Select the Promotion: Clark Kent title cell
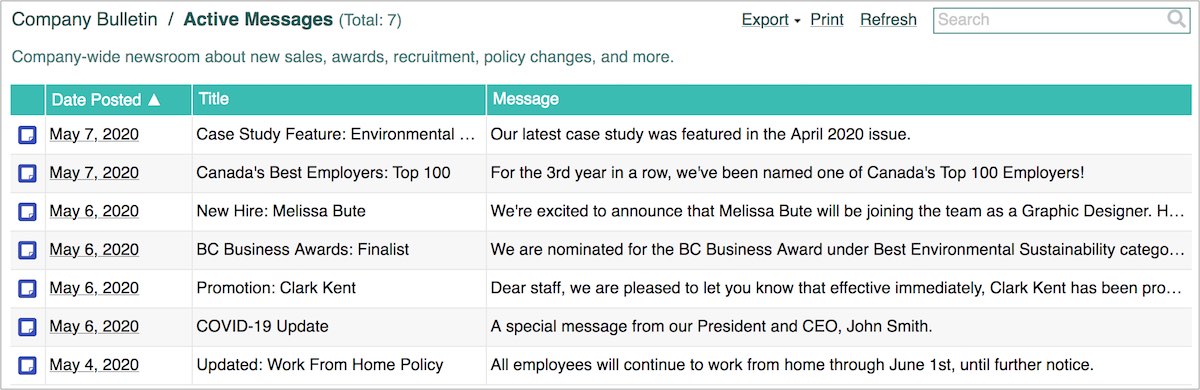The width and height of the screenshot is (1200, 390). [339, 288]
